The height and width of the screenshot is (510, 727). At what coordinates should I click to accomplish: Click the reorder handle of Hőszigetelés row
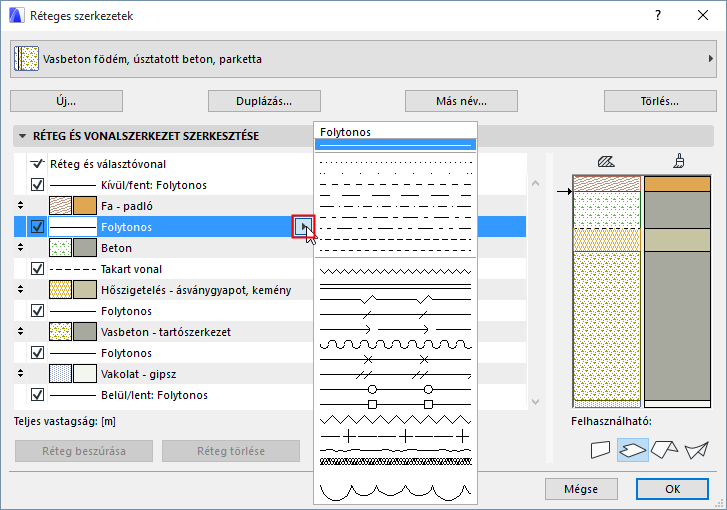[20, 289]
